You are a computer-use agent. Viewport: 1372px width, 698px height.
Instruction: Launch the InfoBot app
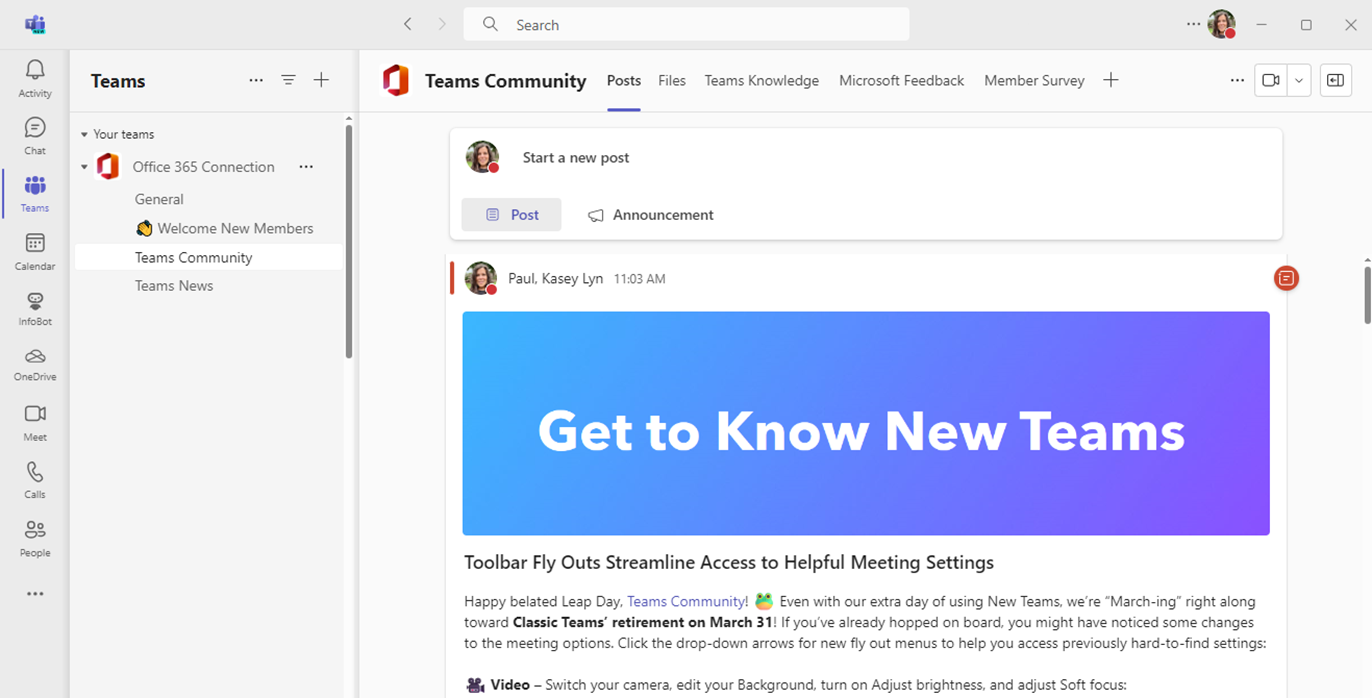(35, 308)
